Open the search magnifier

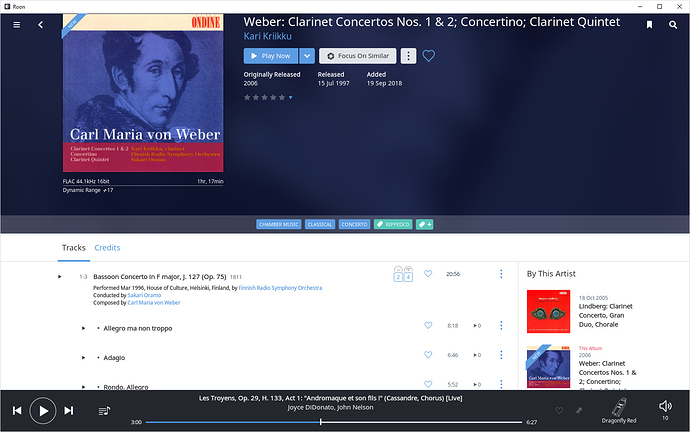[673, 25]
